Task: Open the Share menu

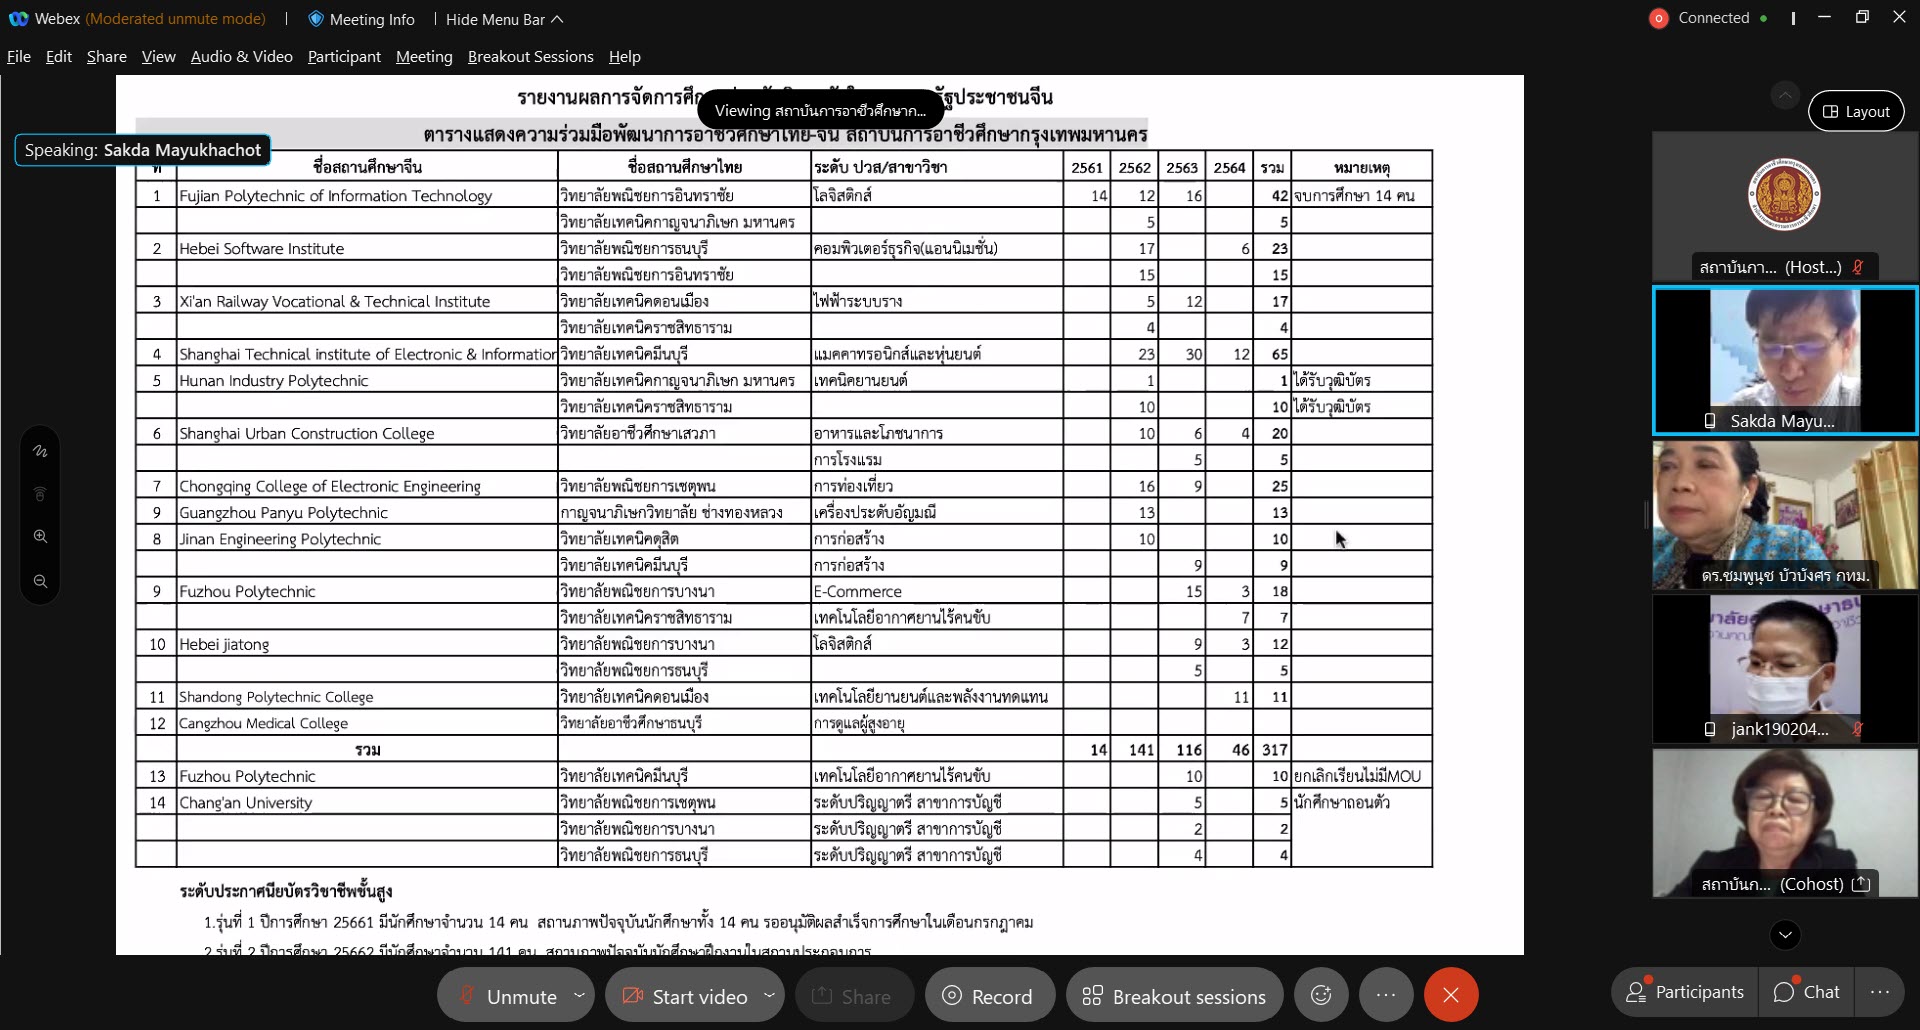Action: (x=106, y=57)
